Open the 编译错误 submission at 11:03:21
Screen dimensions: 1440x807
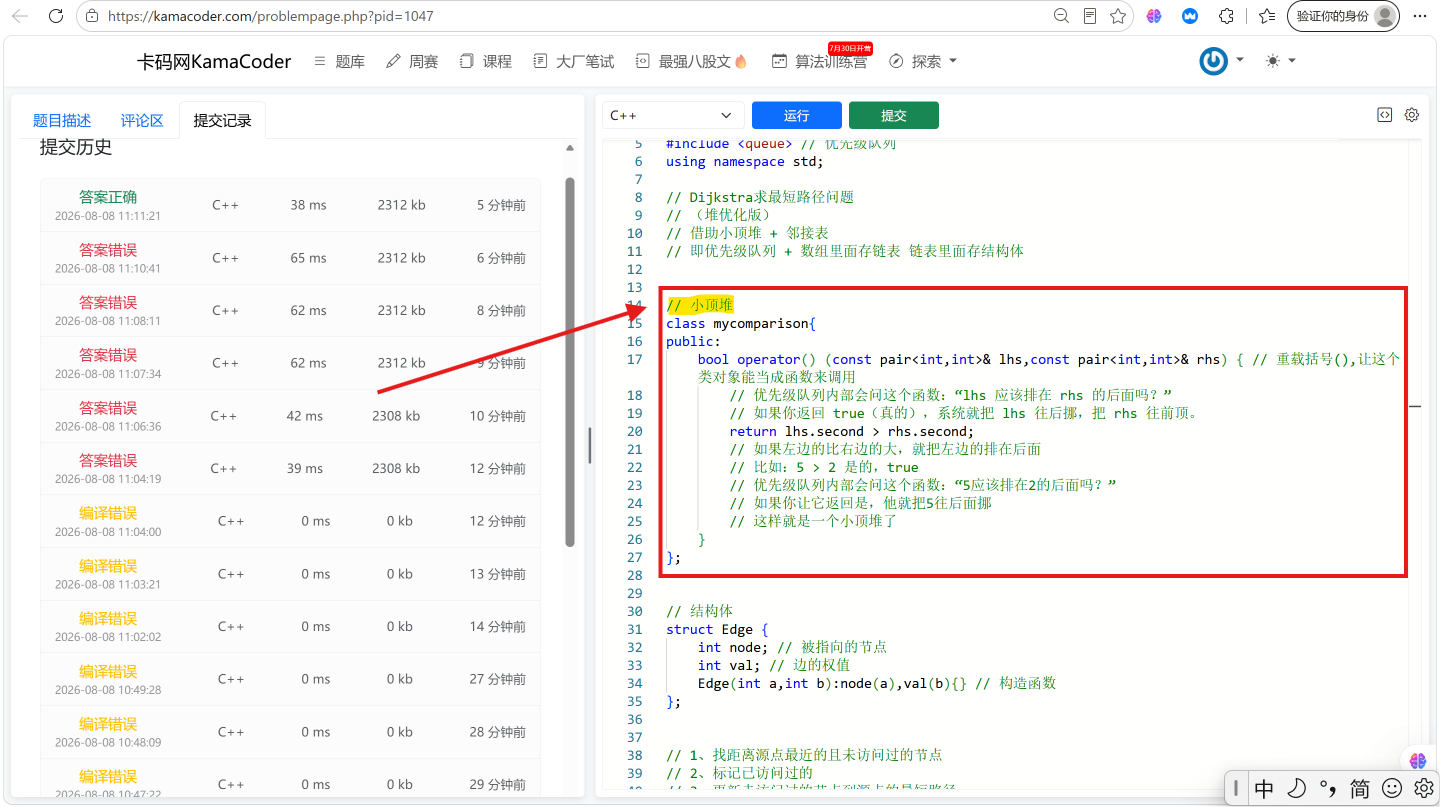[x=290, y=574]
